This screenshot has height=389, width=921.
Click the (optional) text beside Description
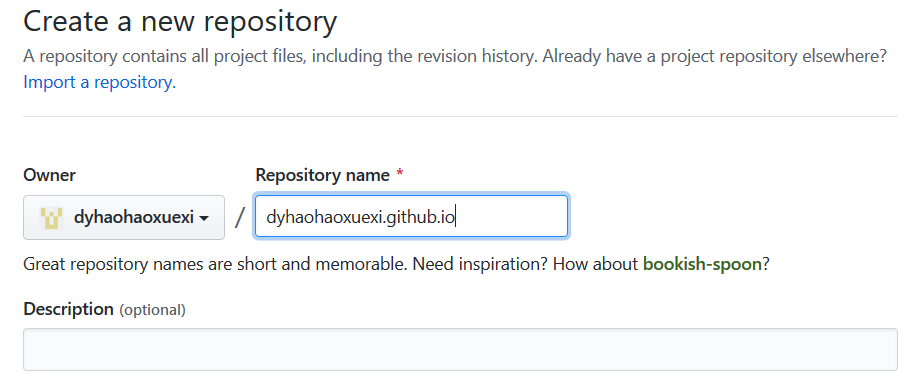point(153,310)
